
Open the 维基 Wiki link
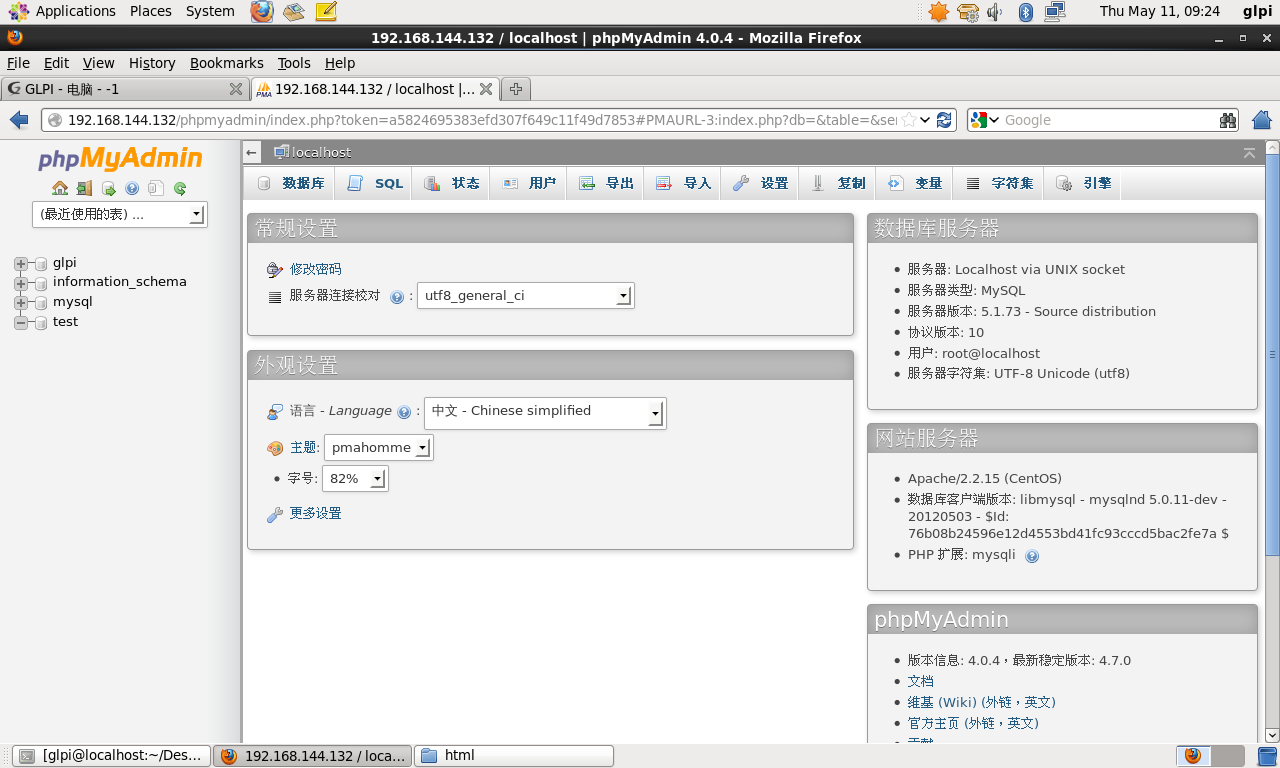[981, 702]
